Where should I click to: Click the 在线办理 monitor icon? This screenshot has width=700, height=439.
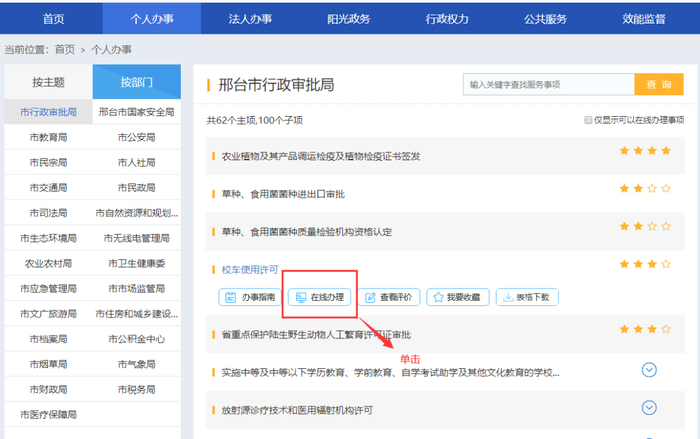click(301, 297)
